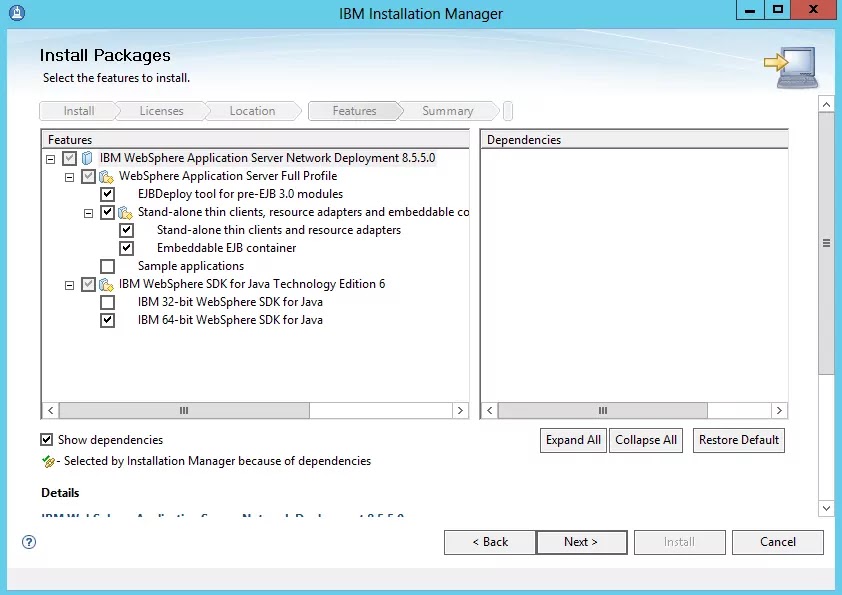The image size is (842, 595).
Task: Click the Dependencies panel right scroll arrow
Action: coord(779,411)
